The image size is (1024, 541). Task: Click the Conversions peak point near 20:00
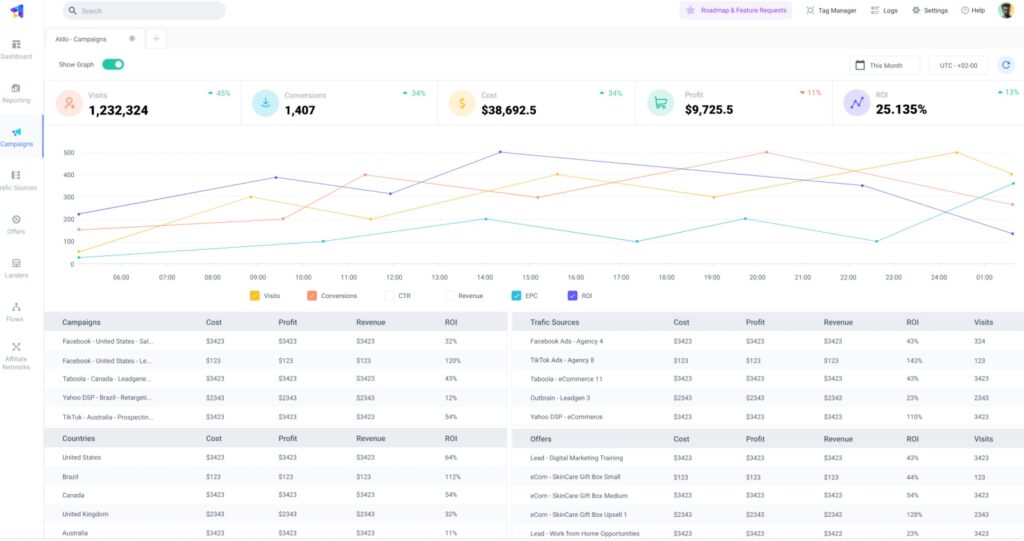click(767, 152)
